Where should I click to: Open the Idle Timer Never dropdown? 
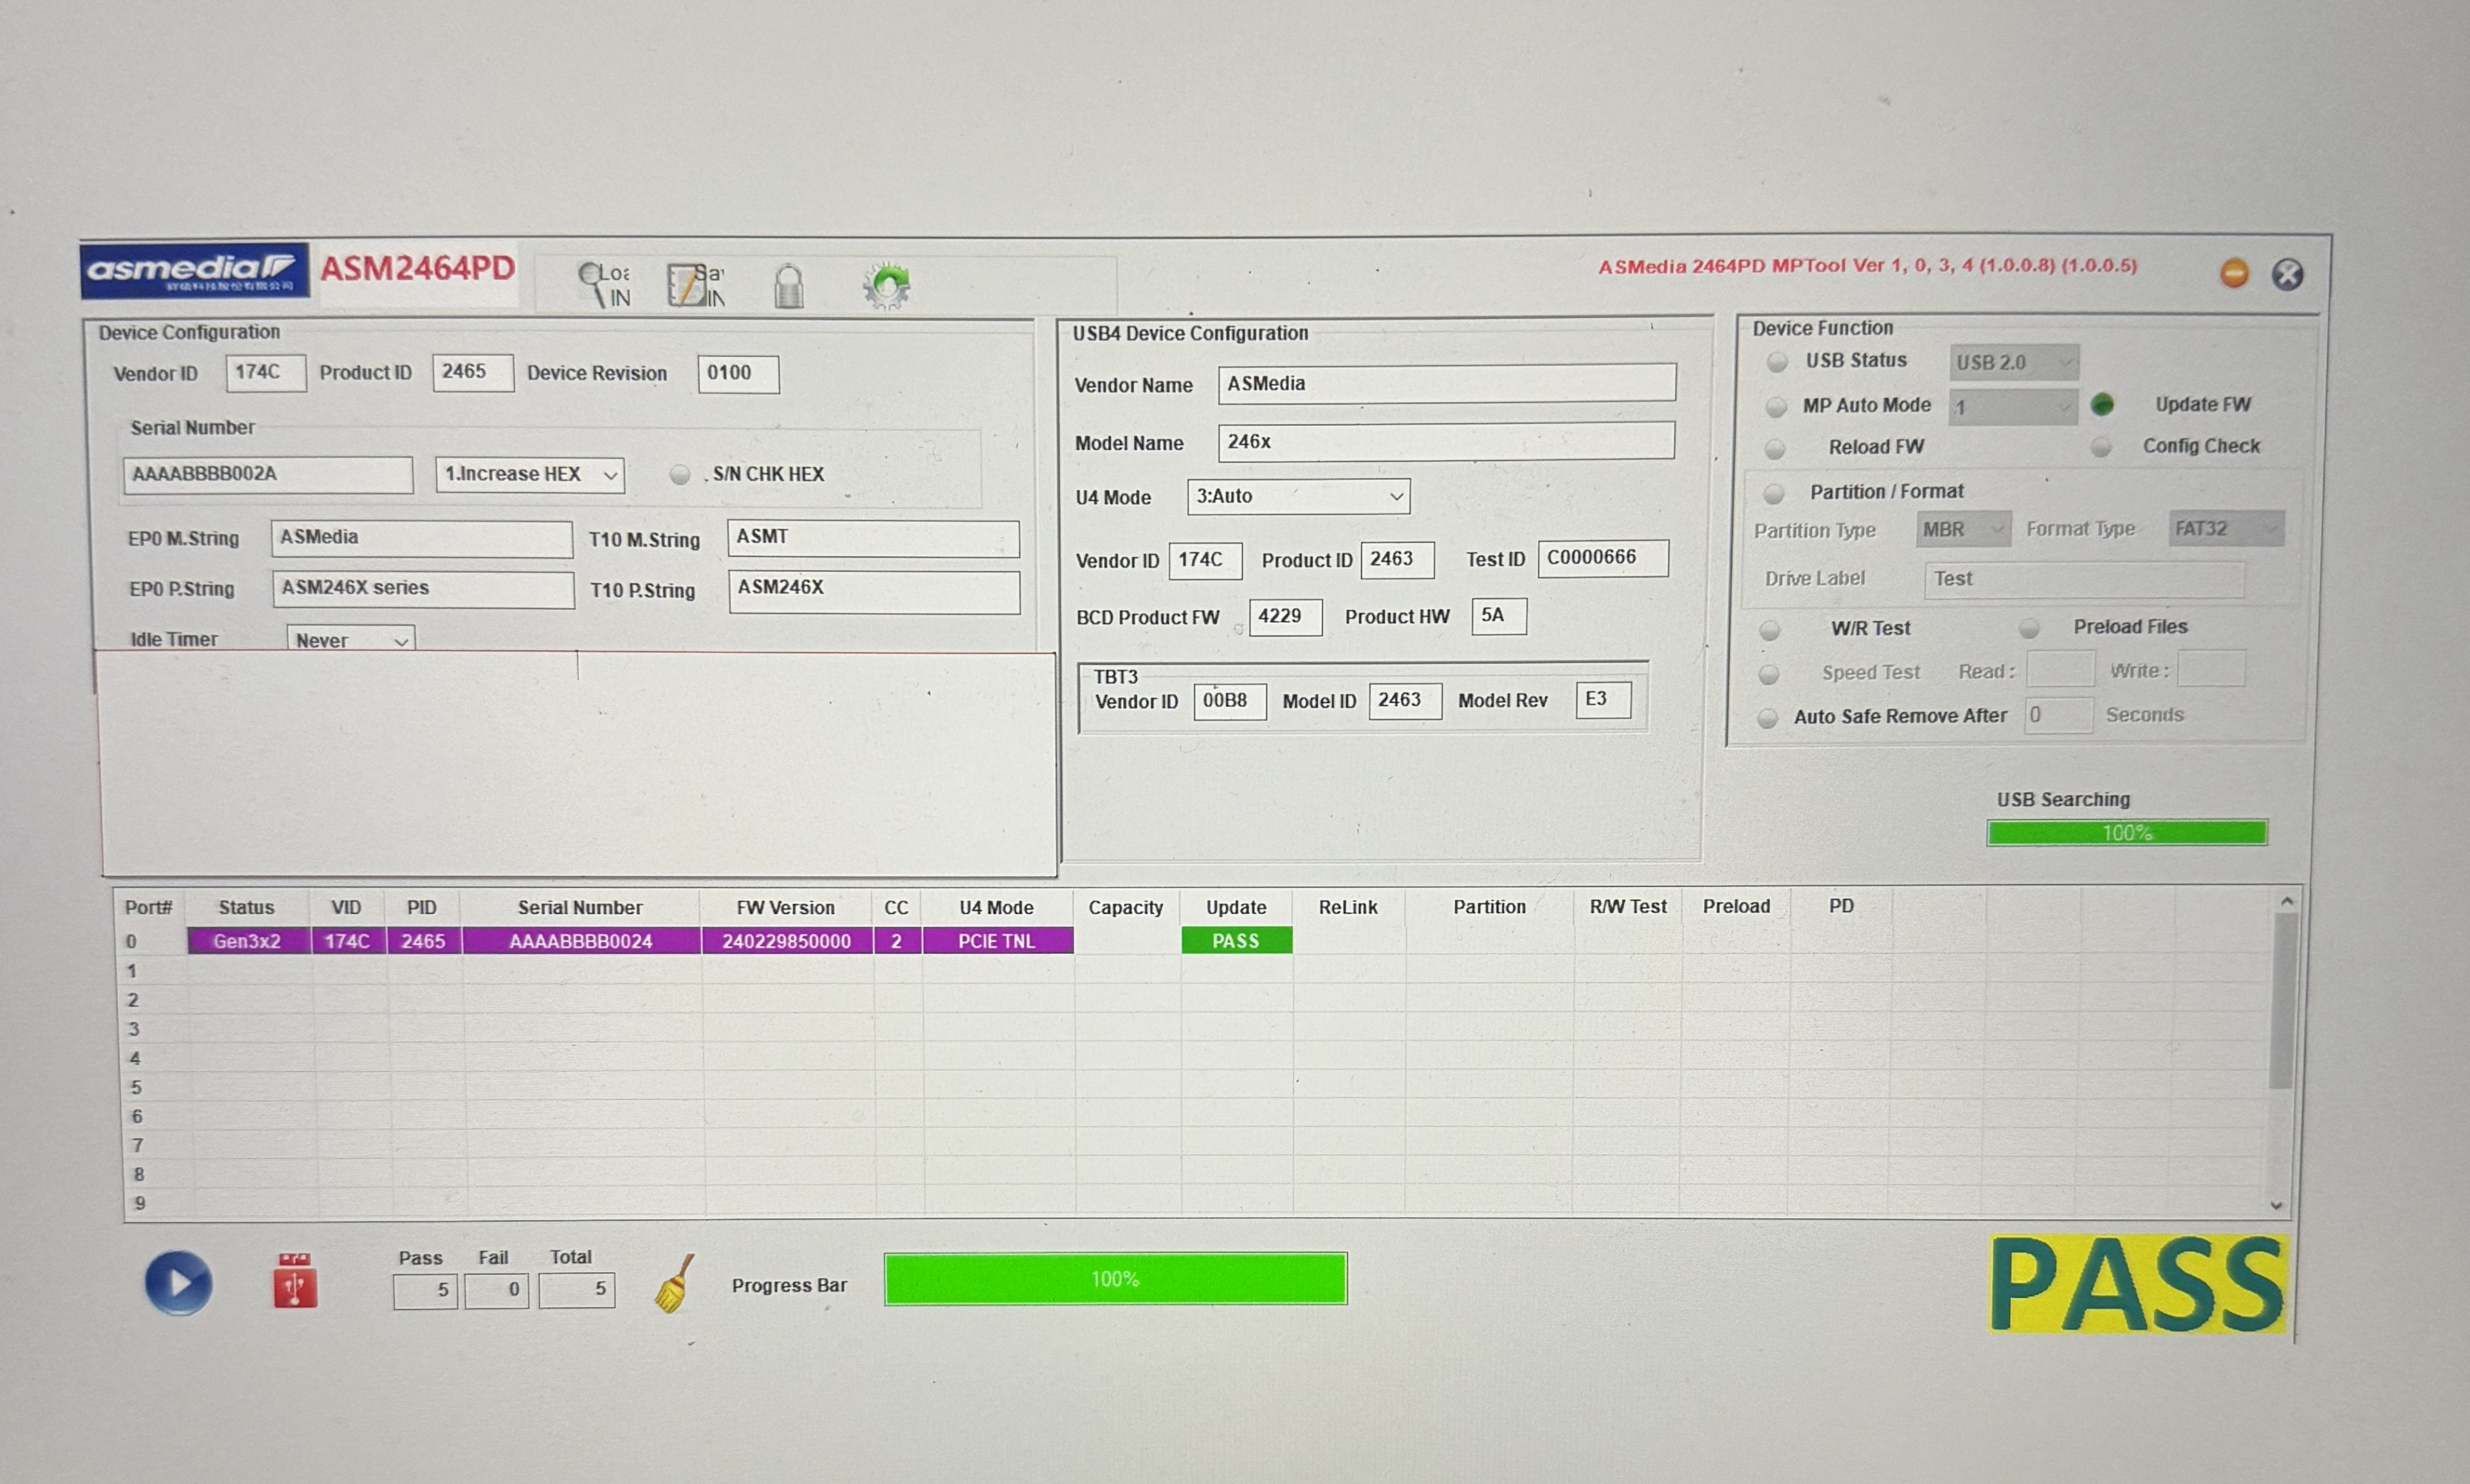(350, 640)
